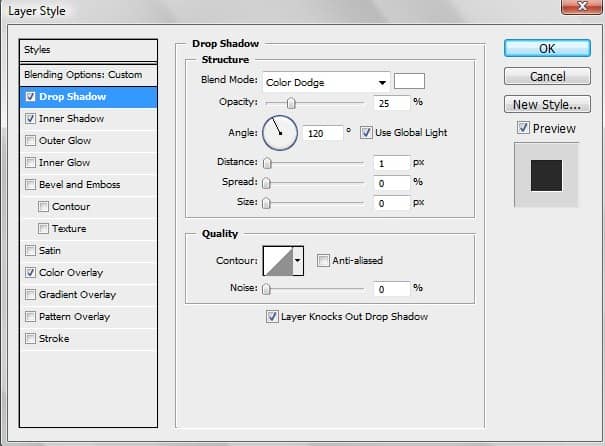Click the OK button
Screen dimensions: 605x446
click(x=547, y=49)
